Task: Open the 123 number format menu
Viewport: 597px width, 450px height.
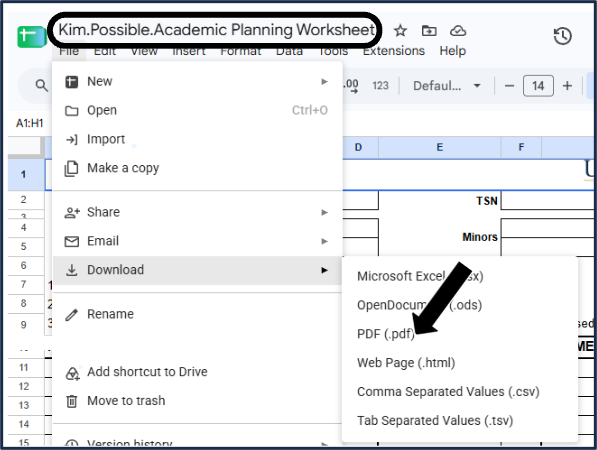Action: (380, 86)
